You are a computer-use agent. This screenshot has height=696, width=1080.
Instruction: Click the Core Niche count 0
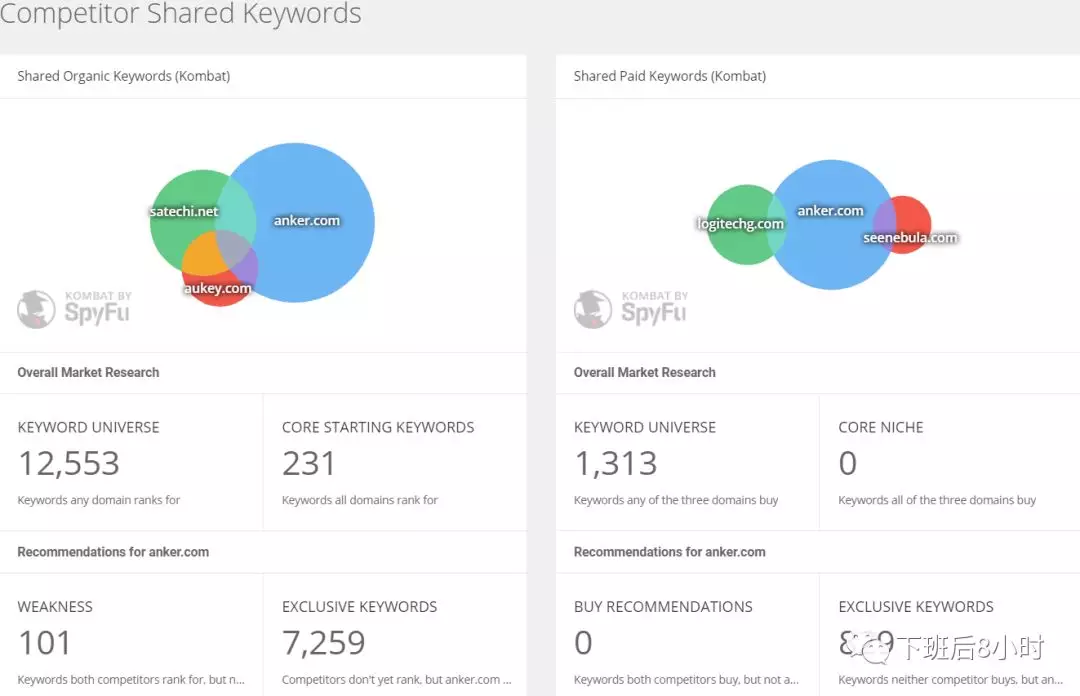(x=847, y=463)
